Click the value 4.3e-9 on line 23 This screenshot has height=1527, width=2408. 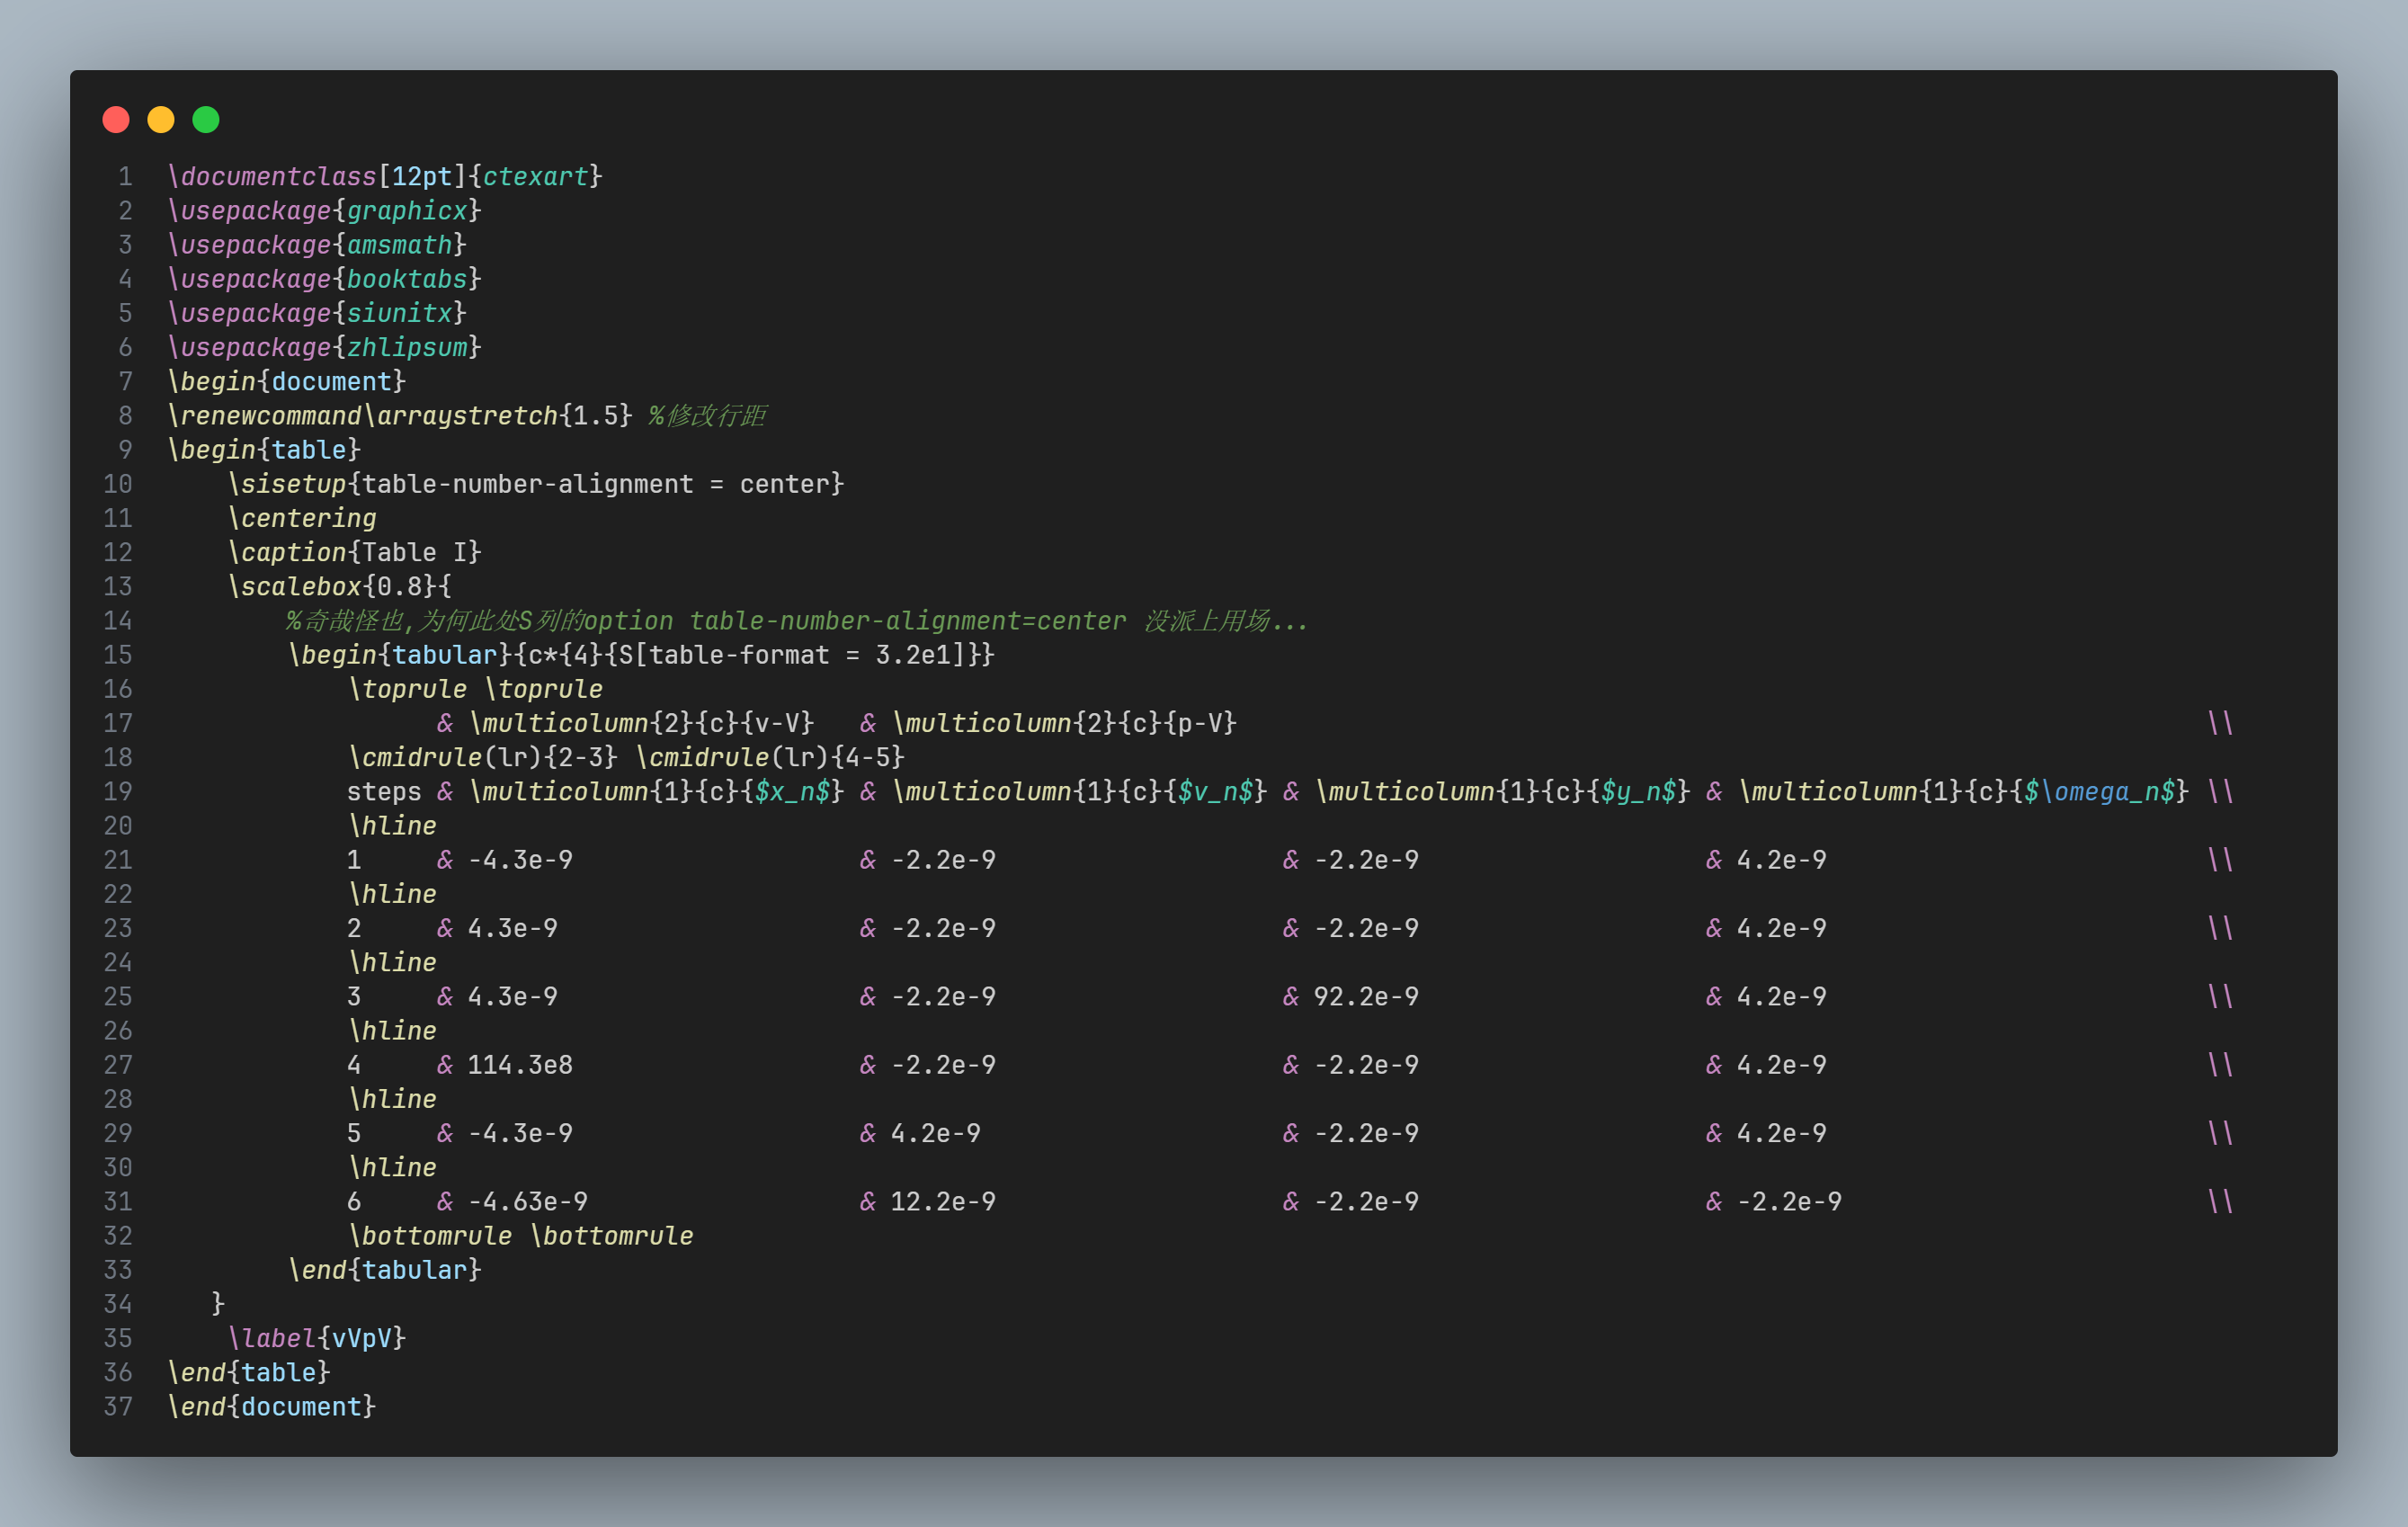[513, 928]
